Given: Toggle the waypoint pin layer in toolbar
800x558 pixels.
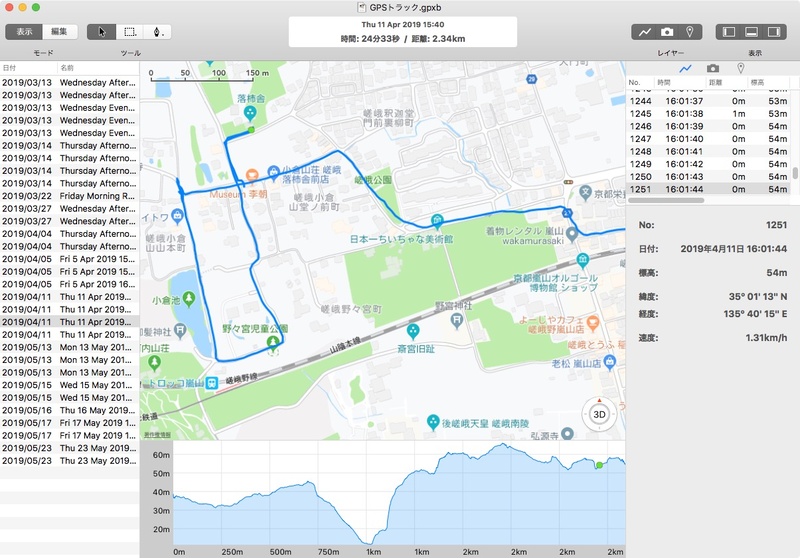Looking at the screenshot, I should click(x=690, y=32).
